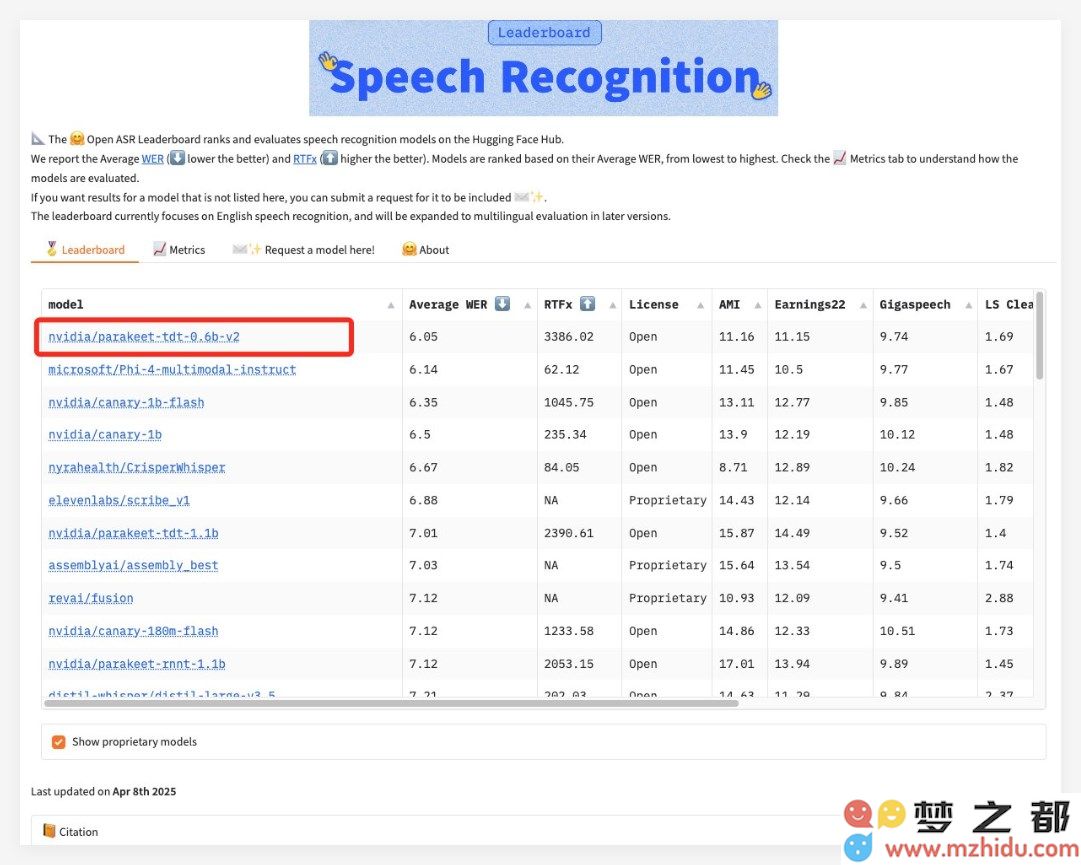Open the About tab

coord(425,250)
